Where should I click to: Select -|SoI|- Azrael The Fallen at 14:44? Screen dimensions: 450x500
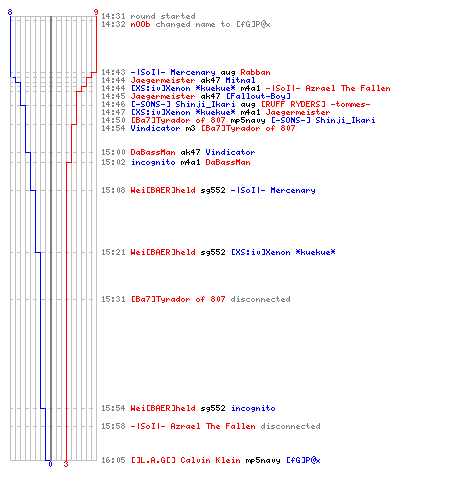pyautogui.click(x=328, y=88)
